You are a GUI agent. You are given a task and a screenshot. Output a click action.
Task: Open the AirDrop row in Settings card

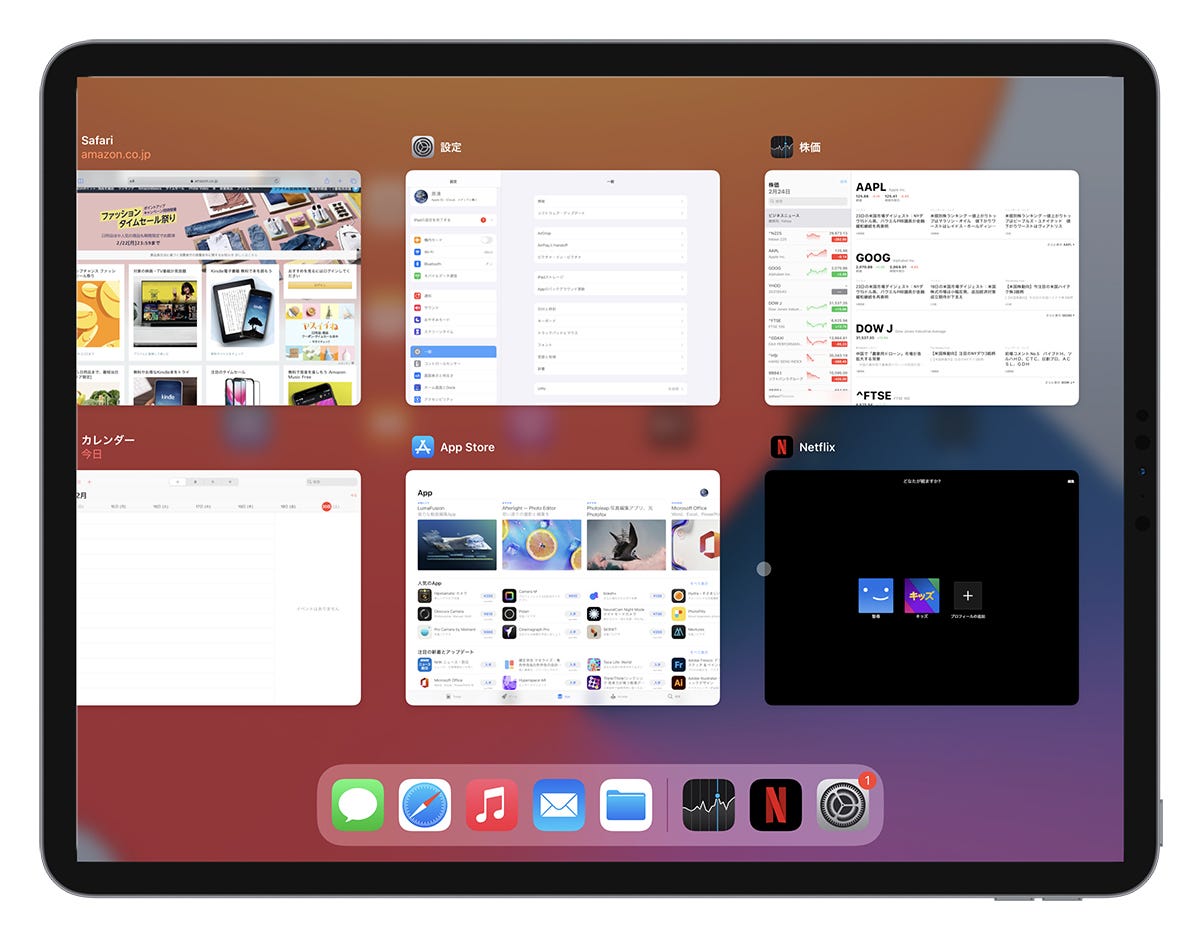[x=610, y=233]
